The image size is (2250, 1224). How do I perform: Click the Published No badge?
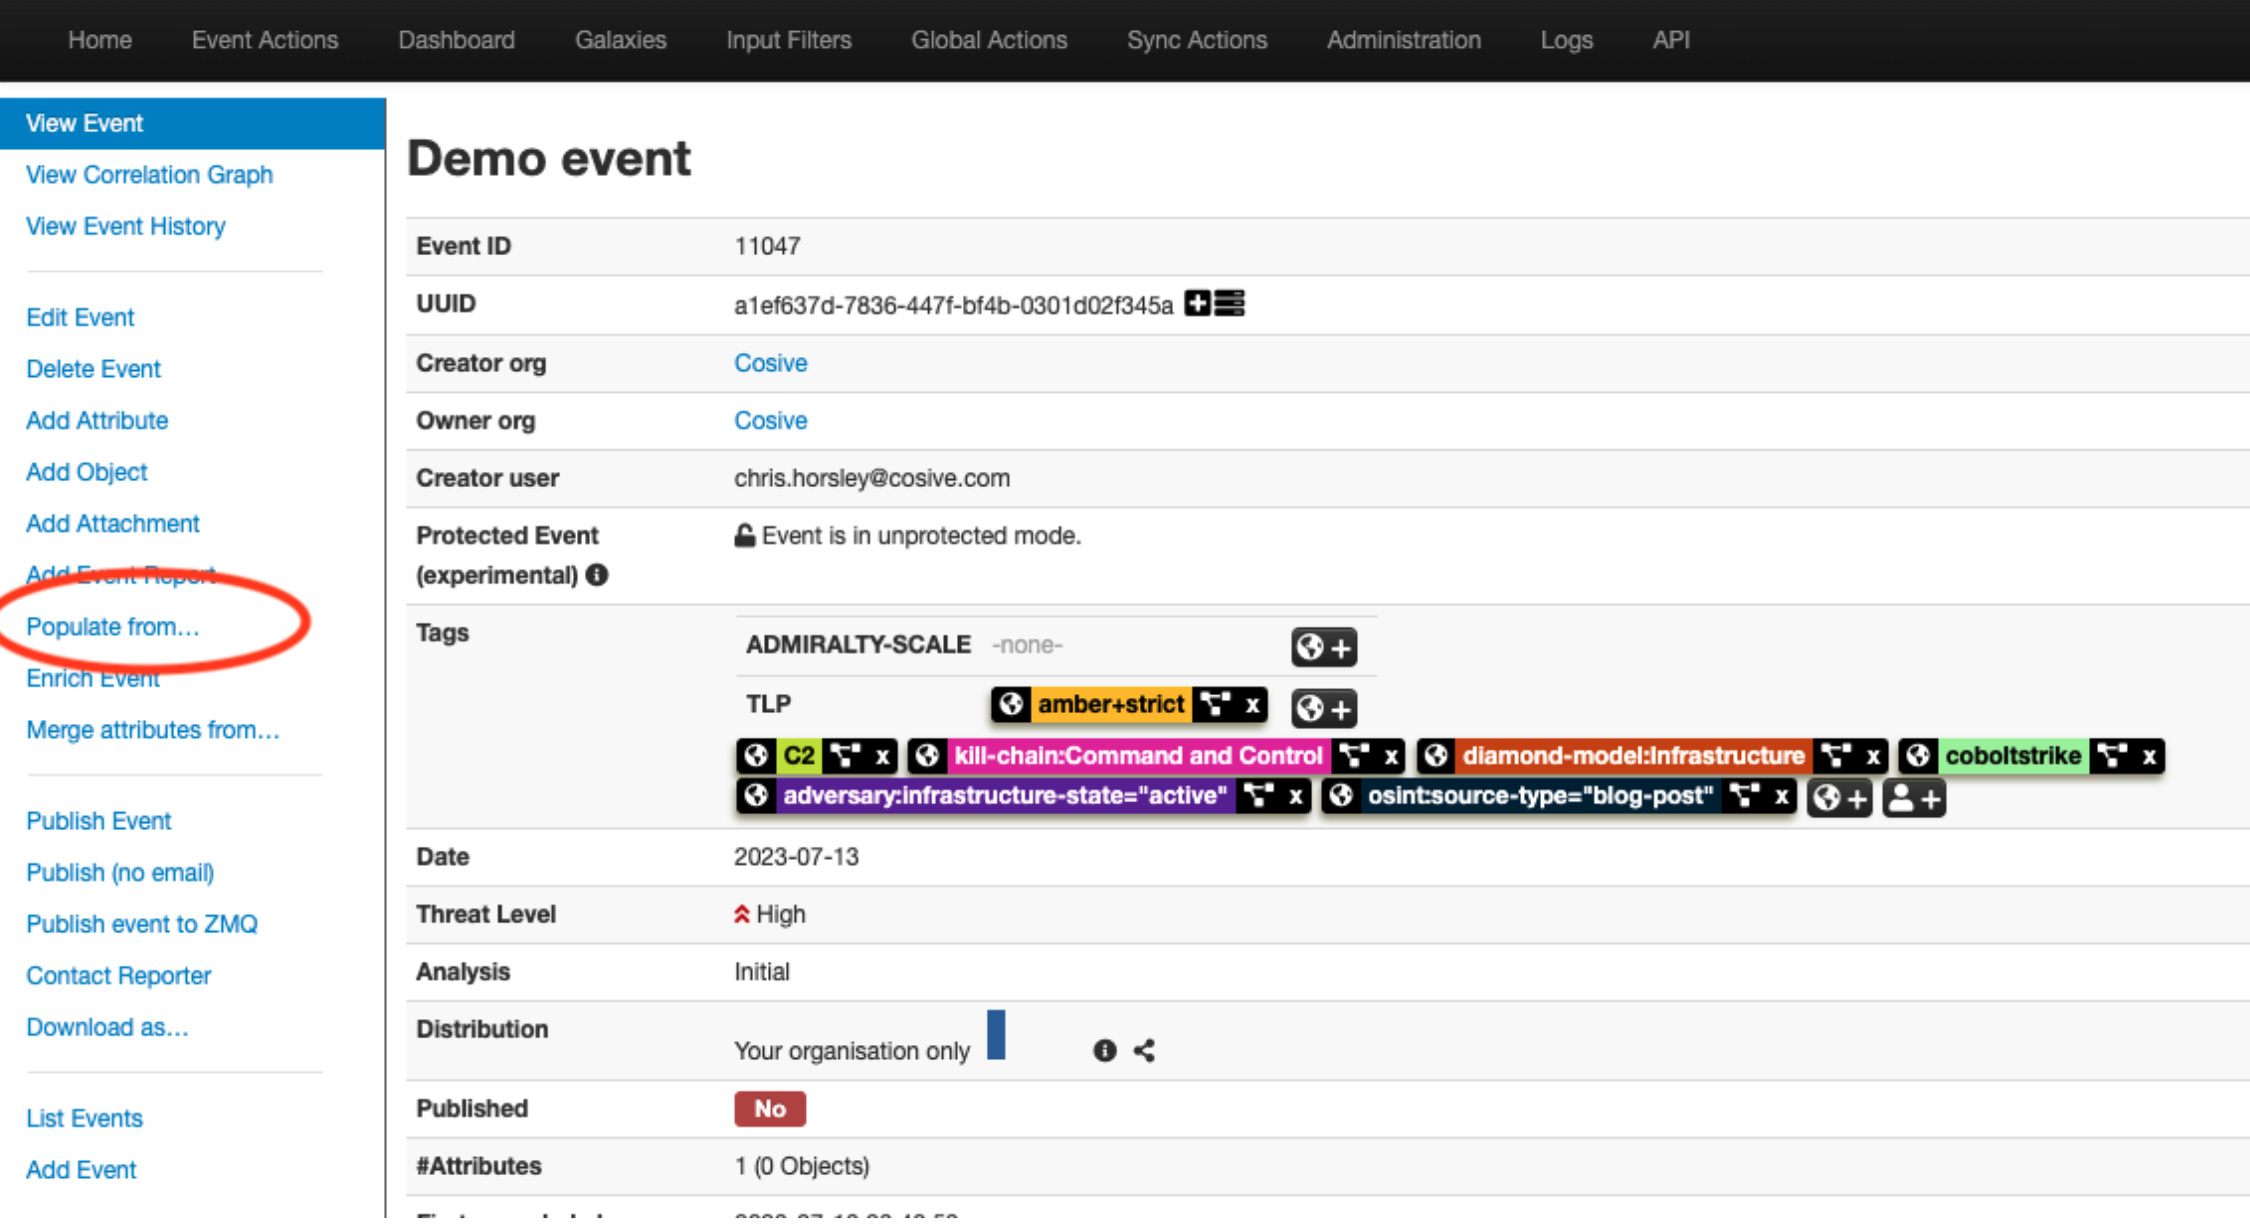(769, 1108)
